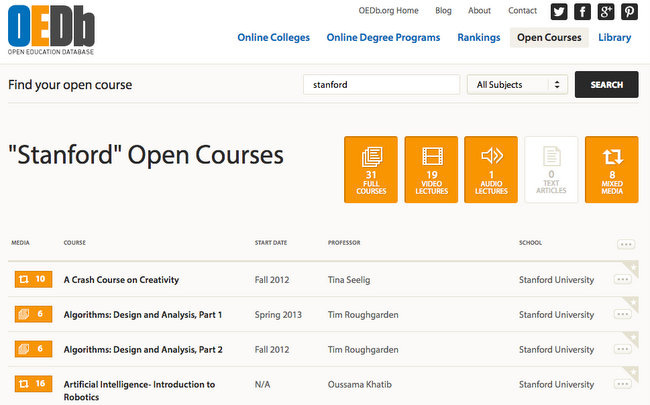Image resolution: width=650 pixels, height=405 pixels.
Task: Click N/A start date in Robotics row
Action: [x=262, y=384]
